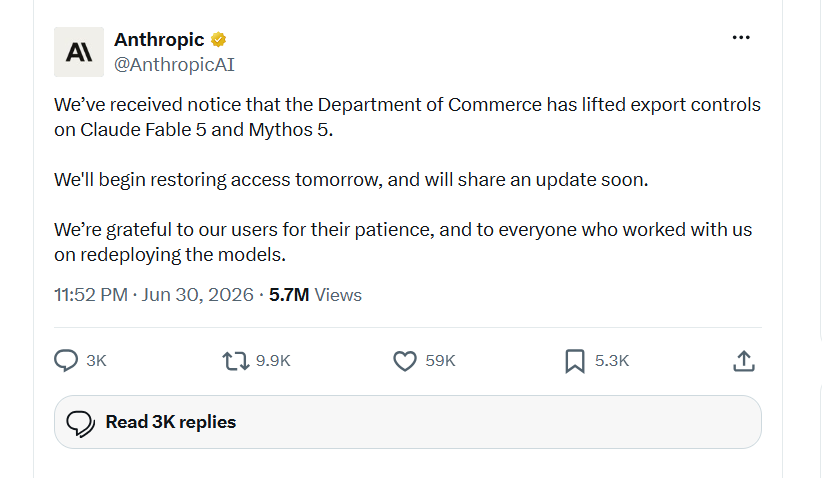Open the Anthropic display name link

pos(159,39)
